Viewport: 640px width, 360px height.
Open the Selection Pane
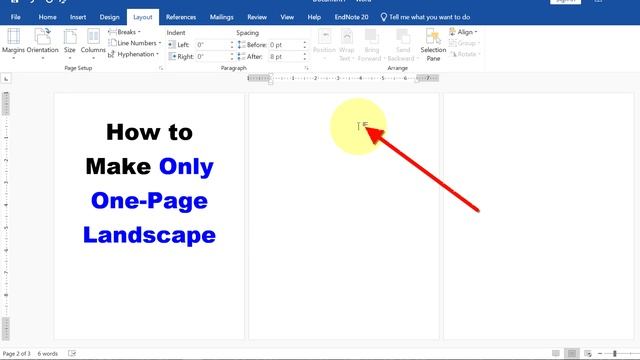[x=433, y=45]
